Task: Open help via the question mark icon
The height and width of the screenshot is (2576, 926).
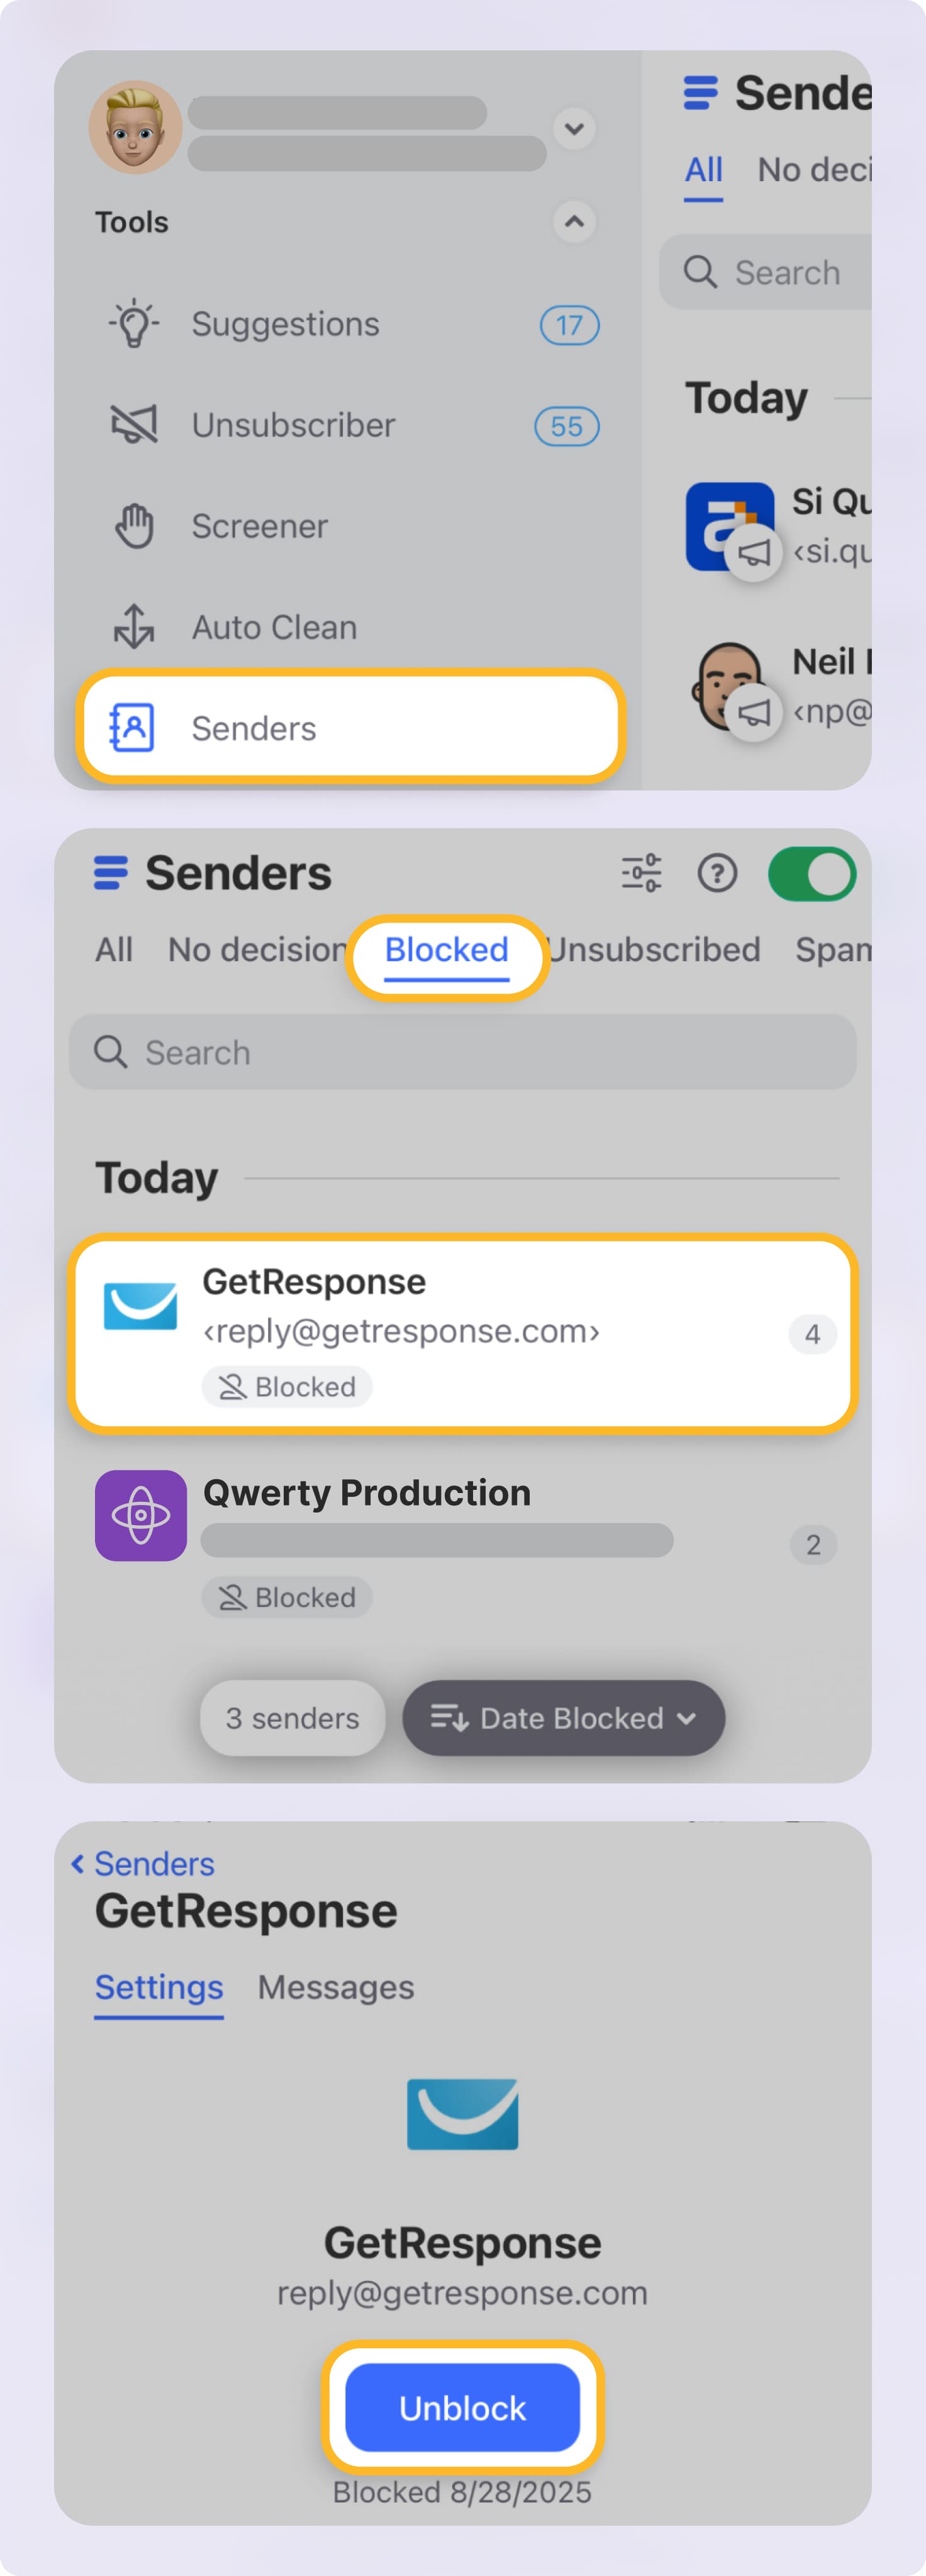Action: [717, 873]
